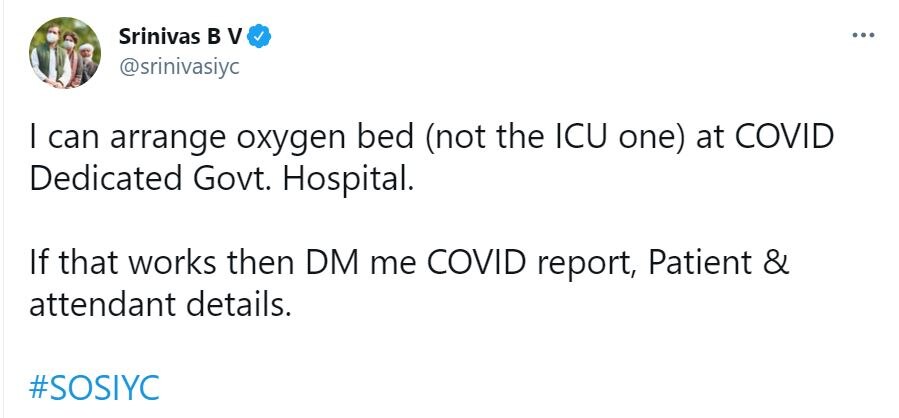The width and height of the screenshot is (899, 418).
Task: Click the word "report" in the tweet
Action: [581, 266]
